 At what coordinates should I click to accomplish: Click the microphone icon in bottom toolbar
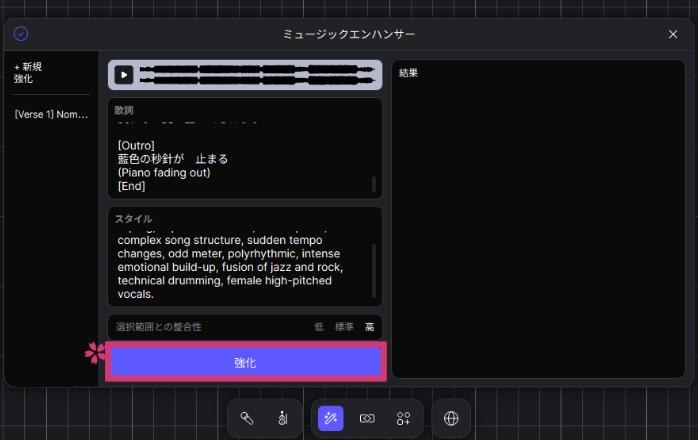click(x=246, y=418)
